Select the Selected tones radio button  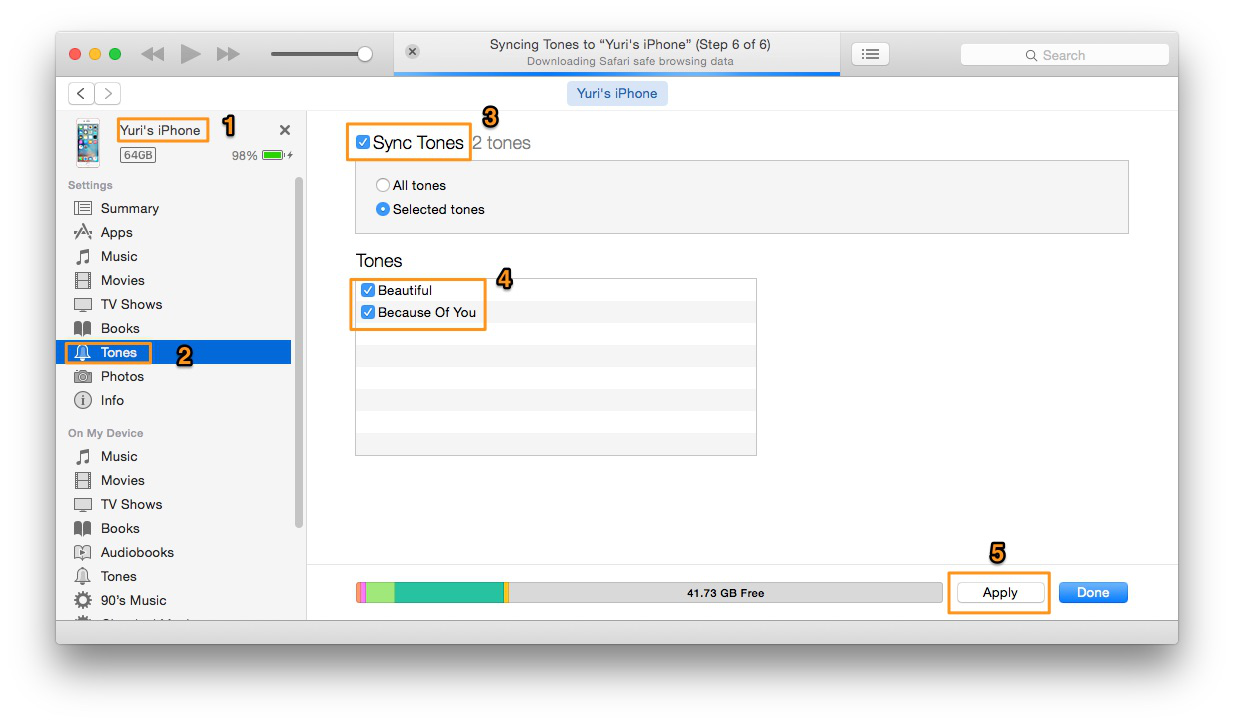pyautogui.click(x=383, y=209)
